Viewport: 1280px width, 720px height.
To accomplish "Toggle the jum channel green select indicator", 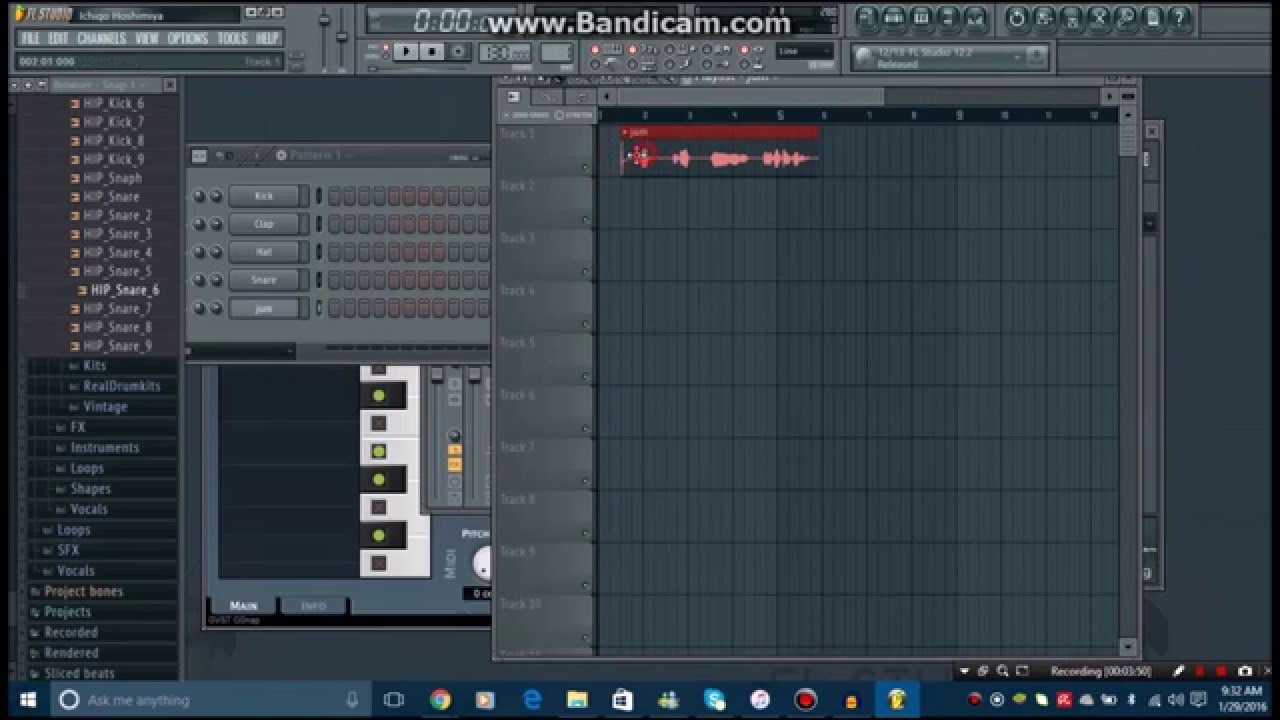I will point(319,308).
